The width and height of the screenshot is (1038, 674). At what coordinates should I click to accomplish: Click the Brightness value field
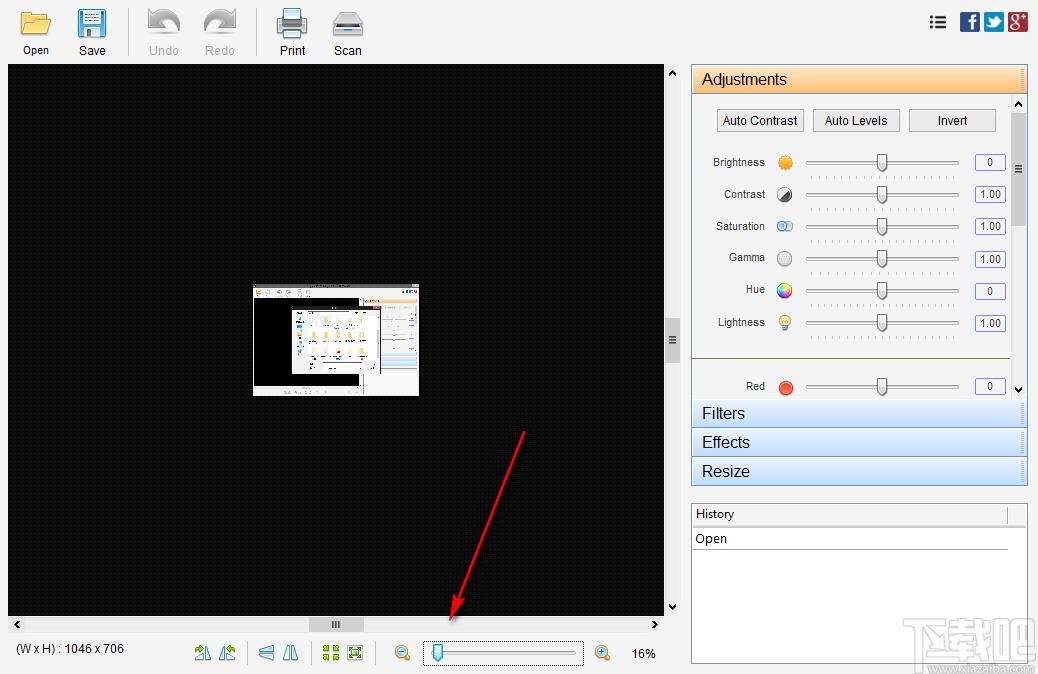(x=990, y=162)
